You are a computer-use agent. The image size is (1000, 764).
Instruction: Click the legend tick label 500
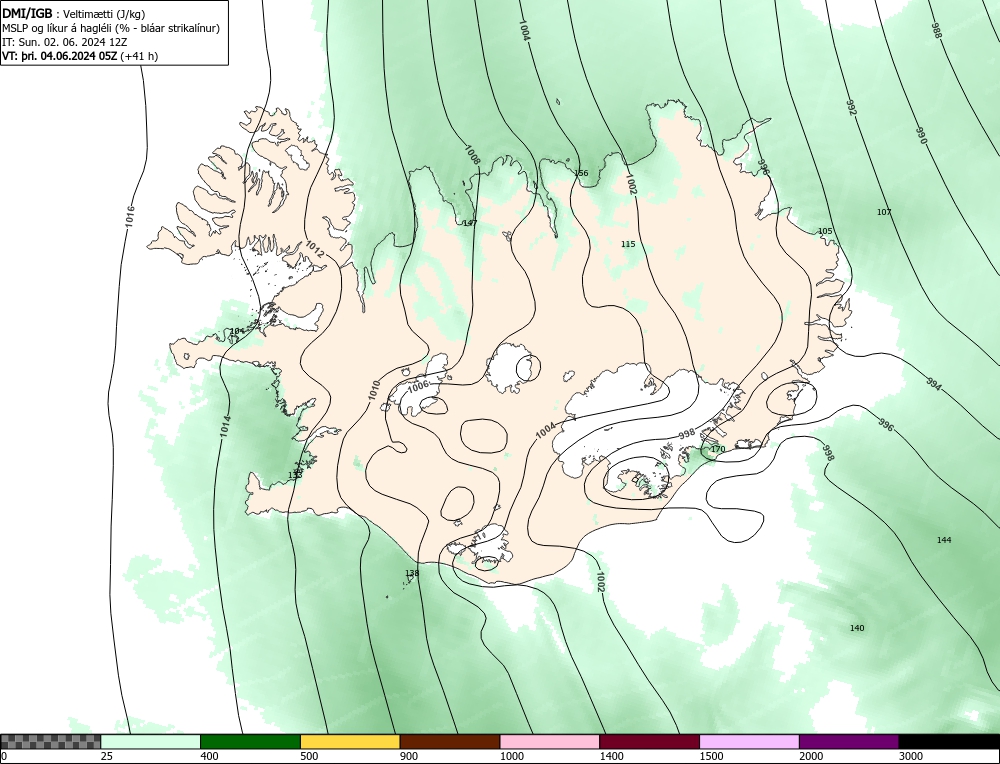[x=309, y=756]
